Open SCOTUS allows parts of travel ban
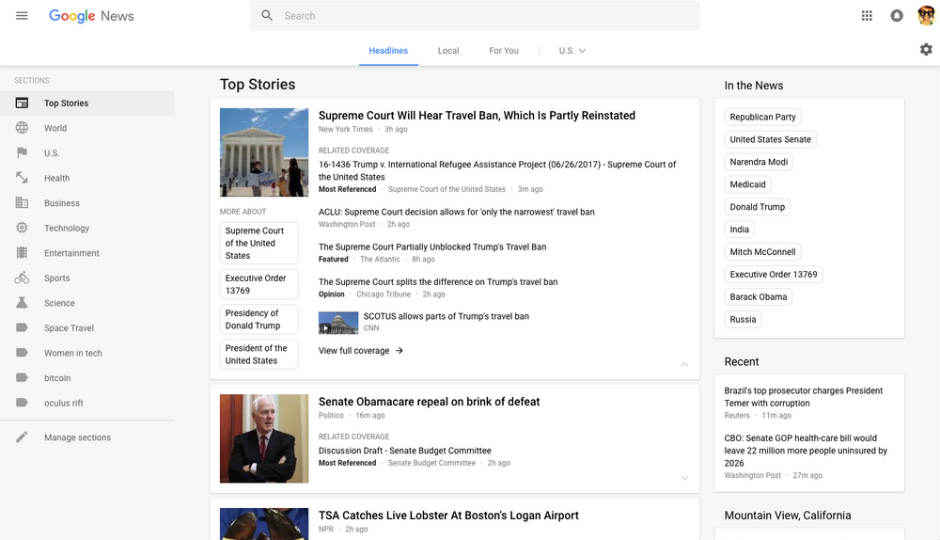 [446, 316]
